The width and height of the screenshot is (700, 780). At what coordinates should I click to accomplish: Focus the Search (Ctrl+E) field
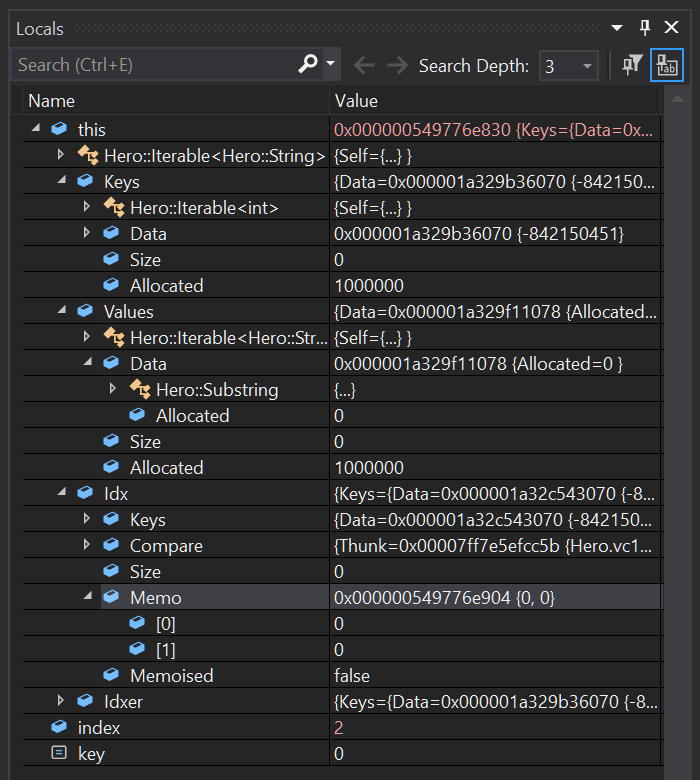pyautogui.click(x=154, y=65)
